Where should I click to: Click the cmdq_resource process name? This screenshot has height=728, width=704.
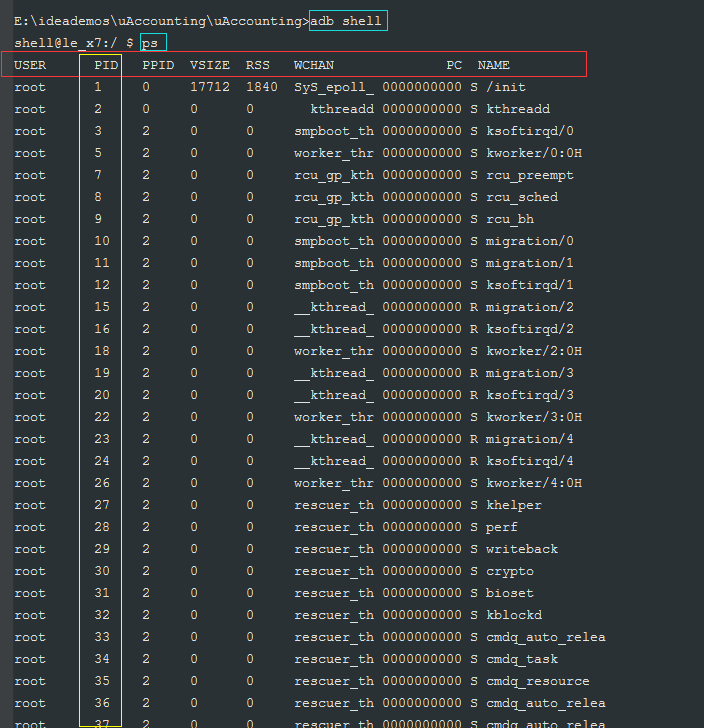538,682
